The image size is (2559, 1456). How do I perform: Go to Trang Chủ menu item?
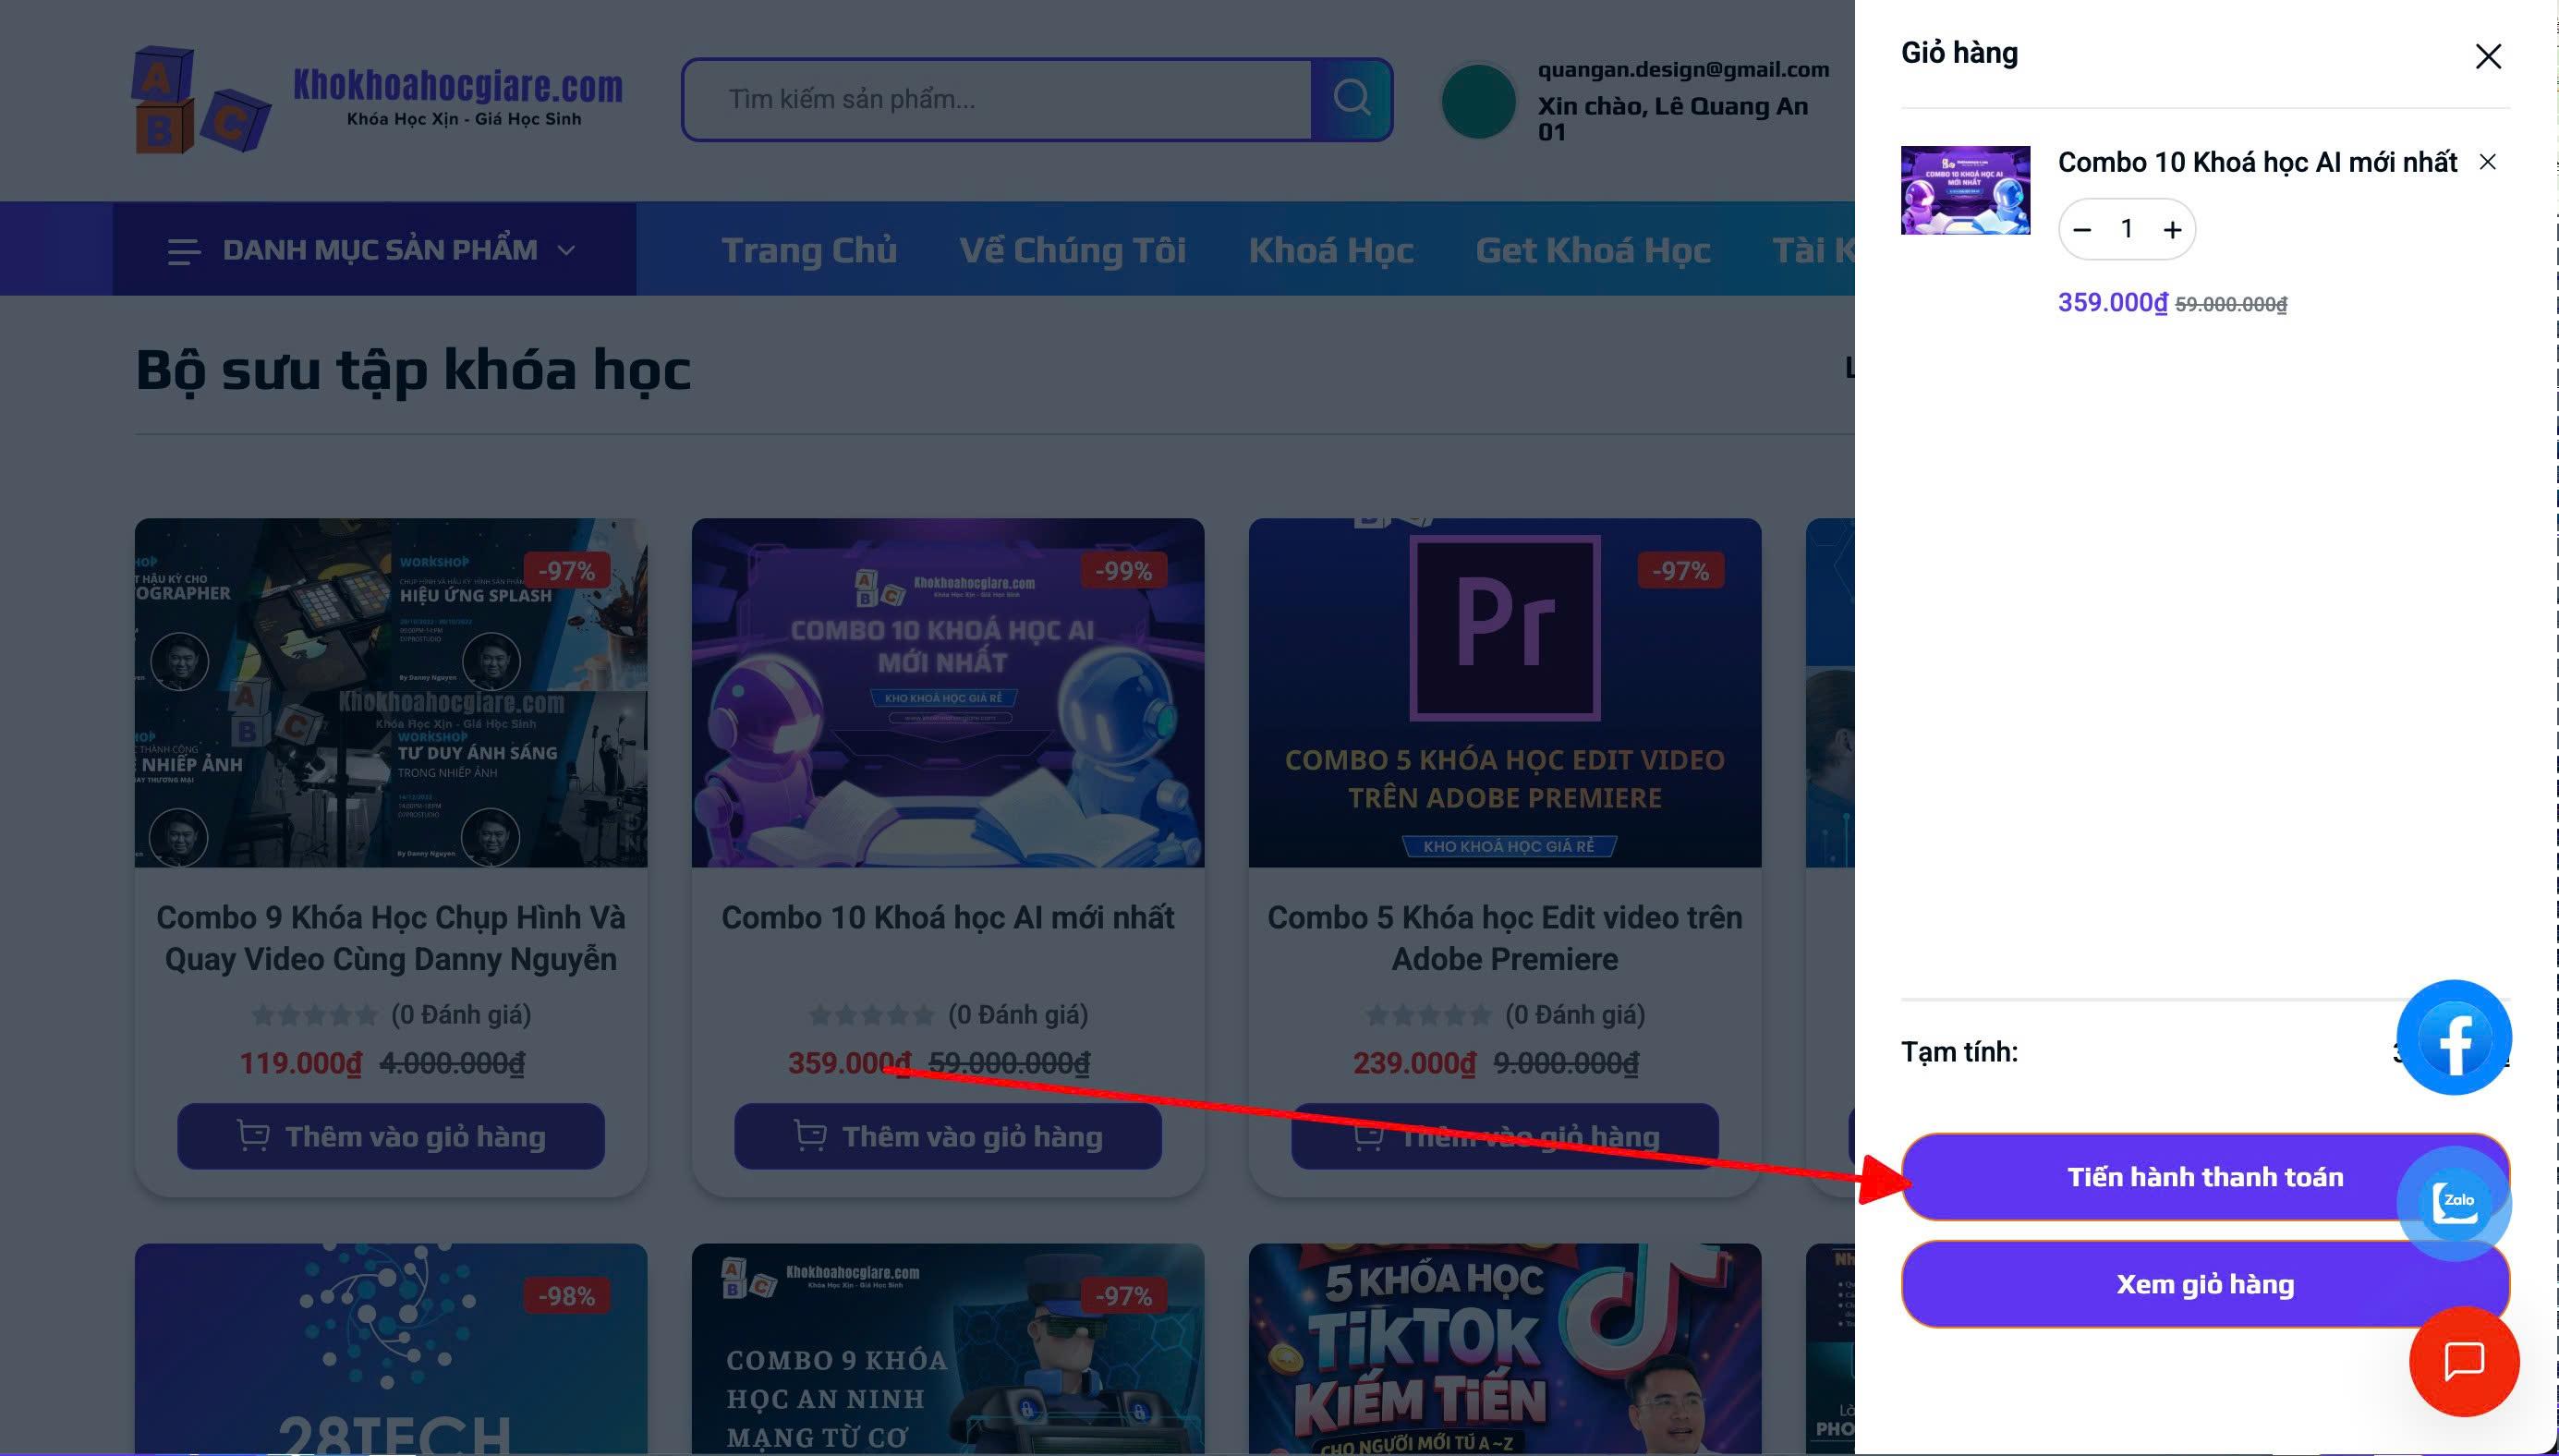coord(809,250)
